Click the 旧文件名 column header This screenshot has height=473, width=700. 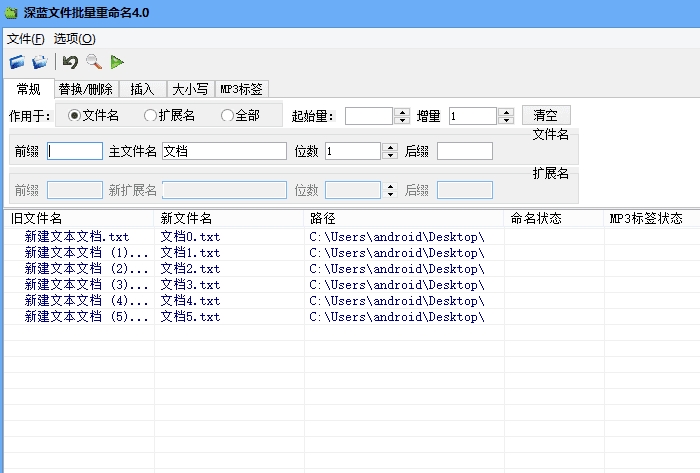coord(79,218)
